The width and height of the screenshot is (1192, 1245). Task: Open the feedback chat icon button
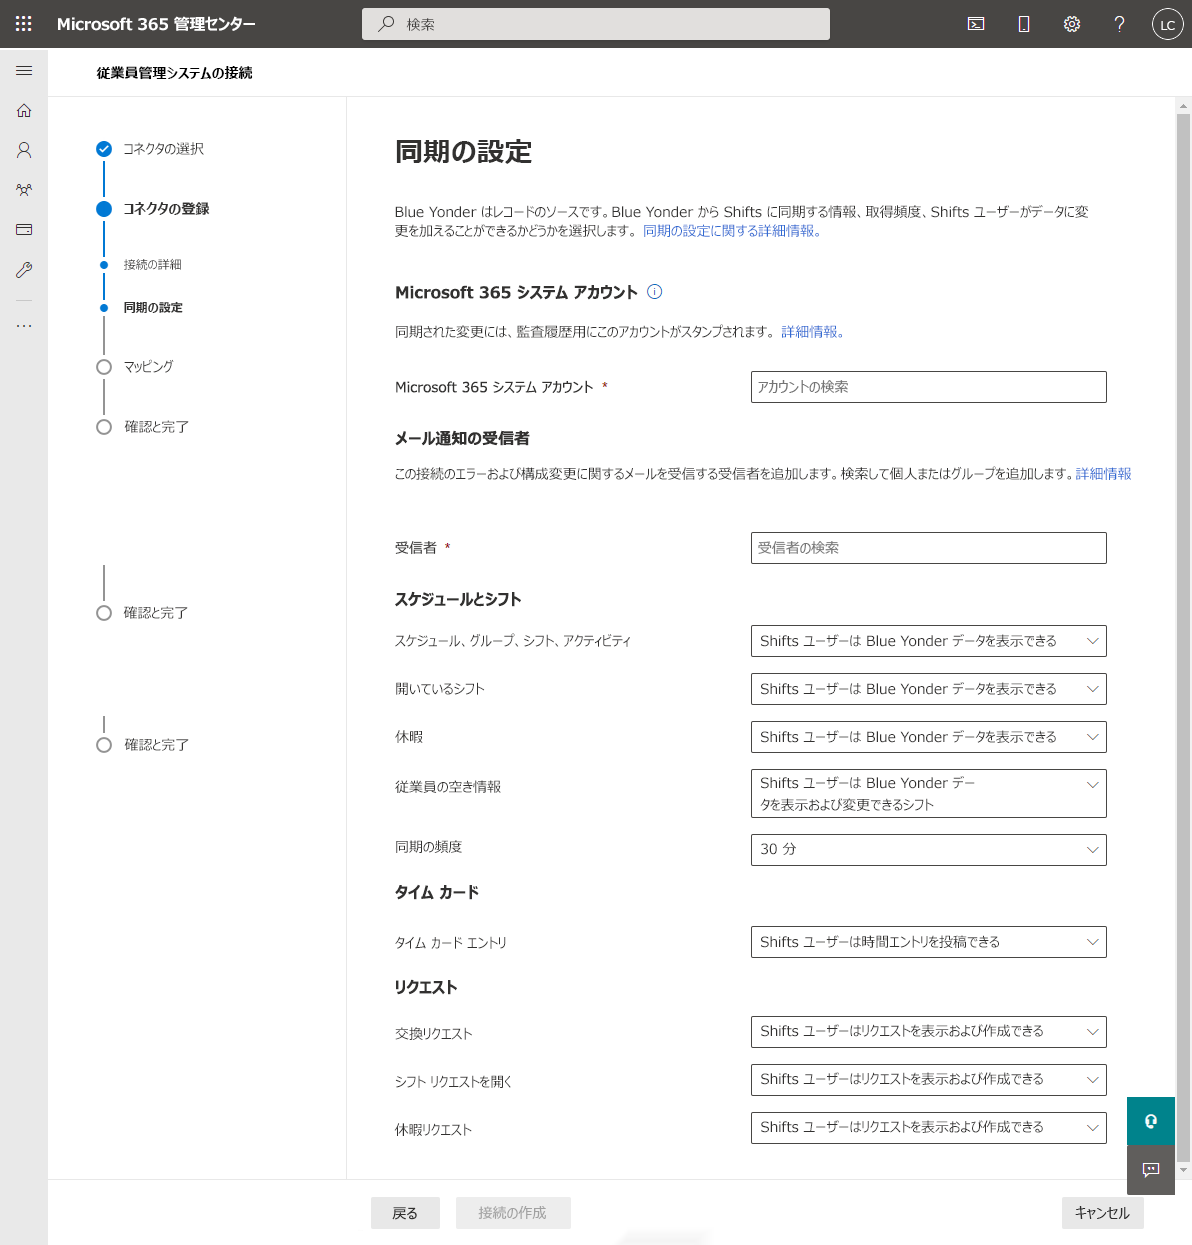pyautogui.click(x=1150, y=1170)
